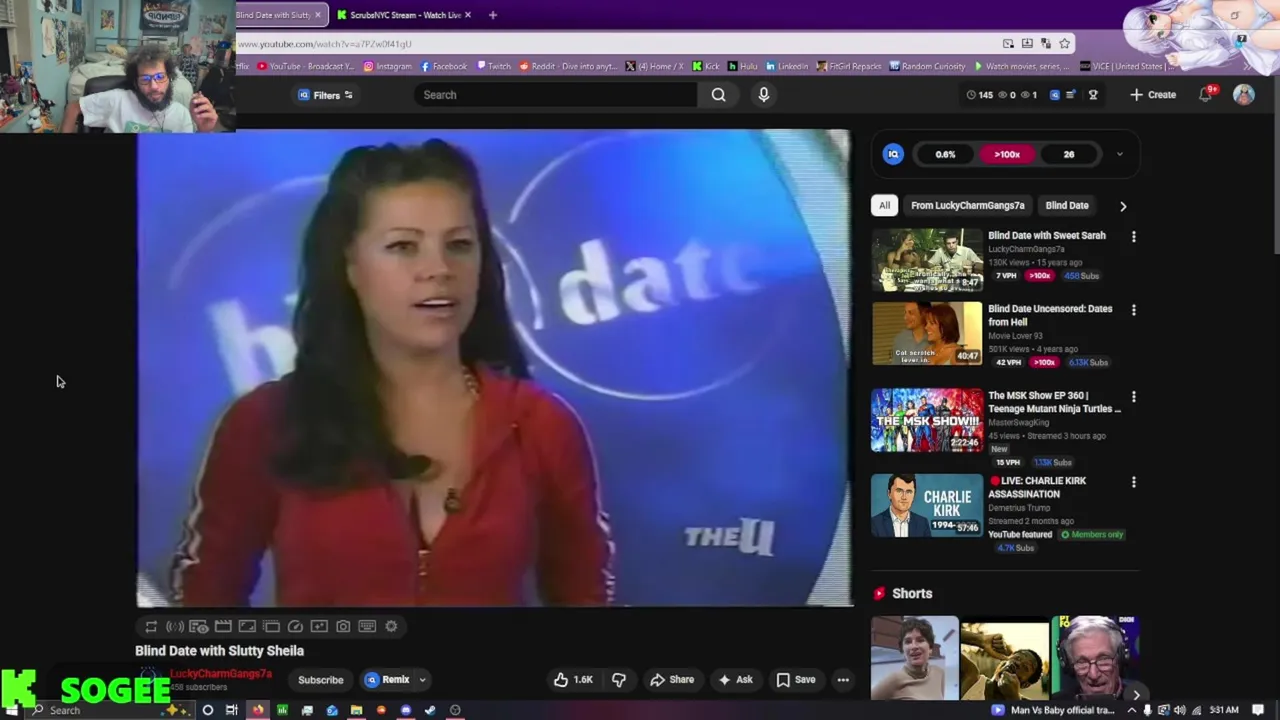1280x720 pixels.
Task: Click the Remix button
Action: pos(389,680)
